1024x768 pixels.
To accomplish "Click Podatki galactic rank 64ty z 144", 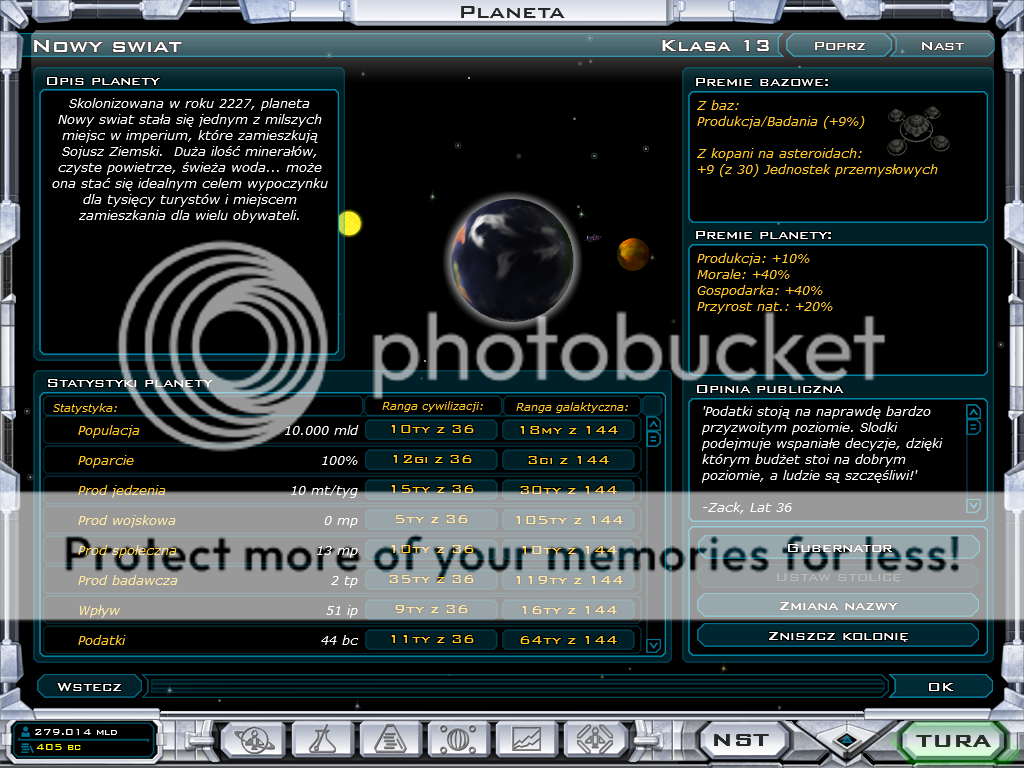I will [x=569, y=641].
